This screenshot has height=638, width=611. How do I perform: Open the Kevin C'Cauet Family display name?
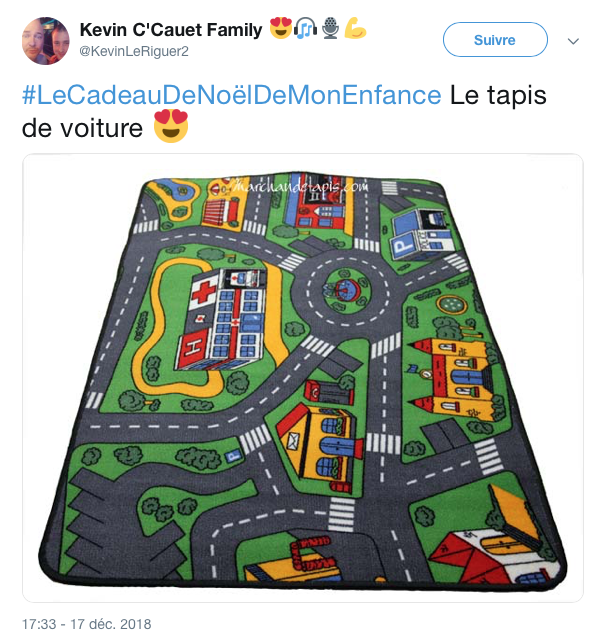pyautogui.click(x=171, y=30)
